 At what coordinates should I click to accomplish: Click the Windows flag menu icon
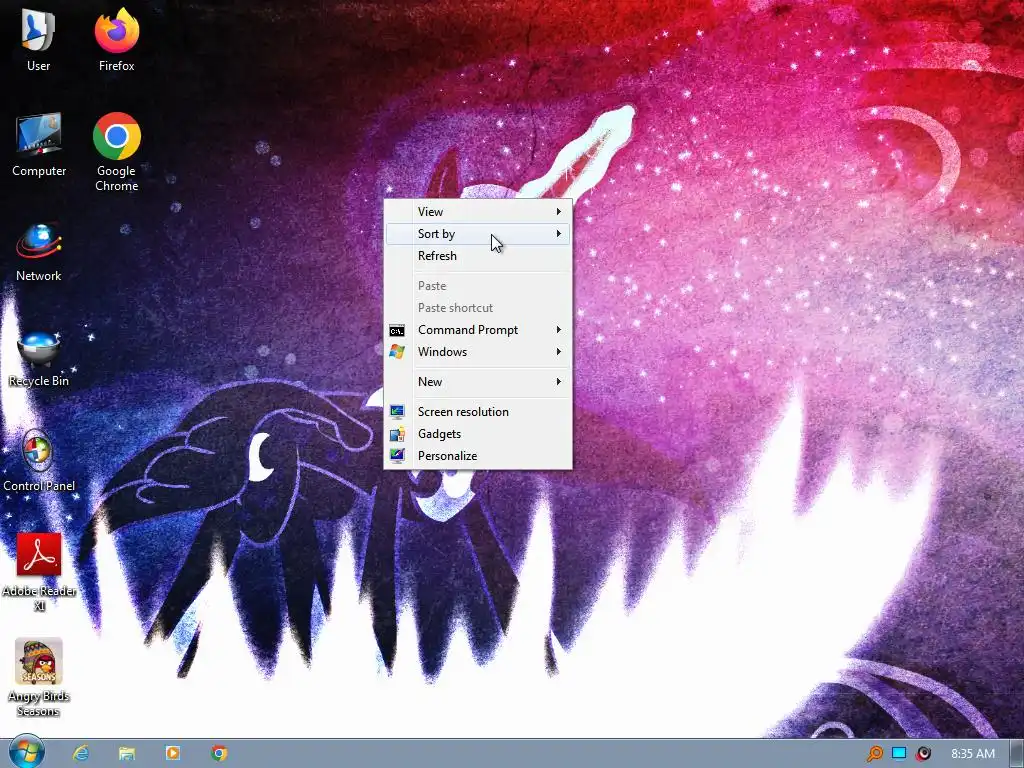coord(396,352)
